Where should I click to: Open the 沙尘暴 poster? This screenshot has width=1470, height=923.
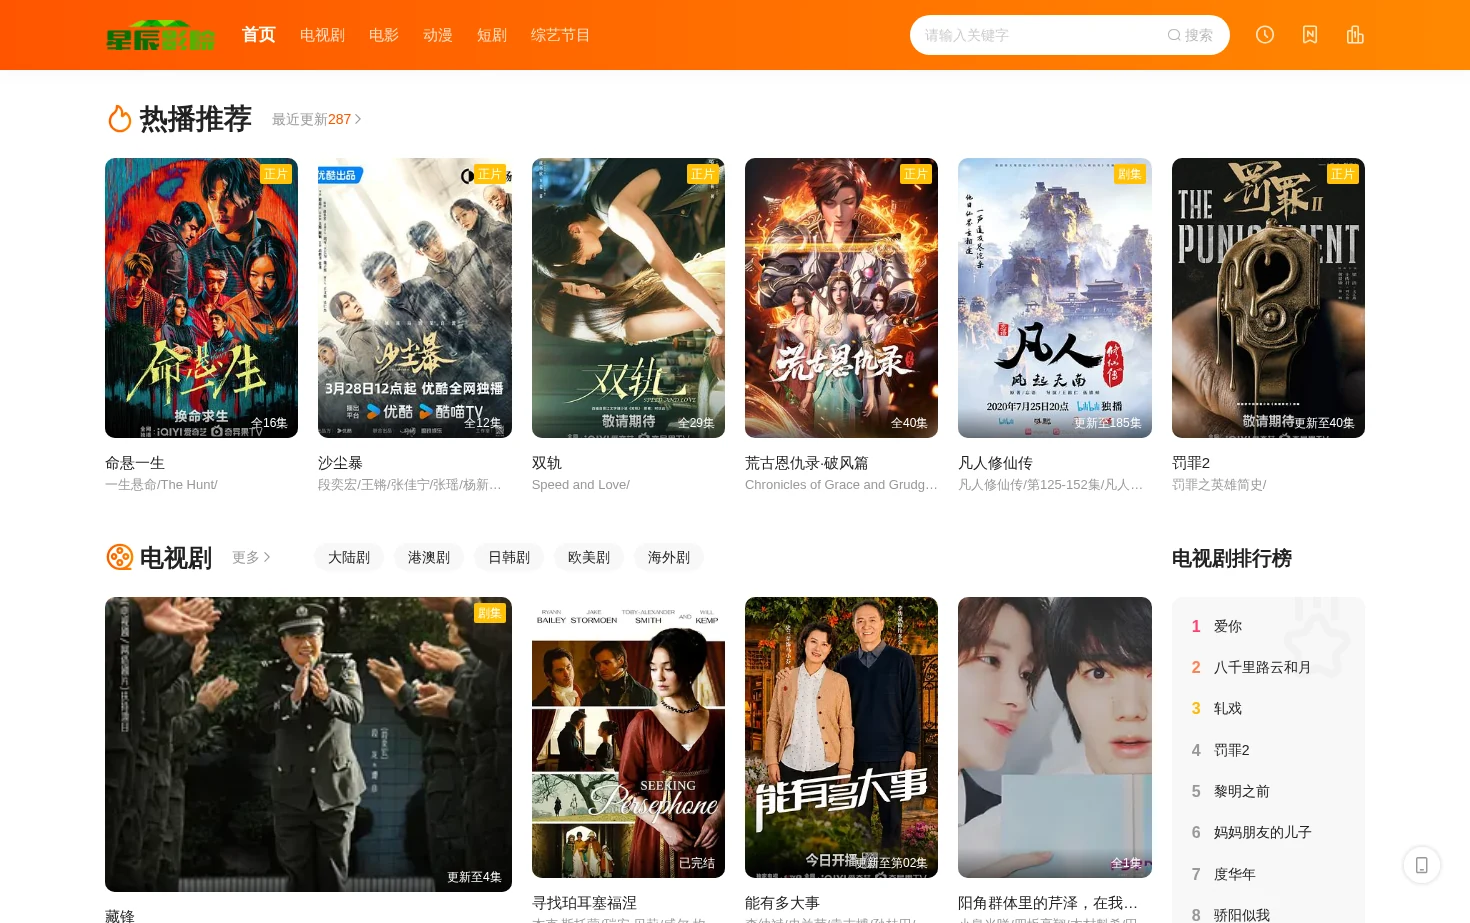tap(415, 298)
